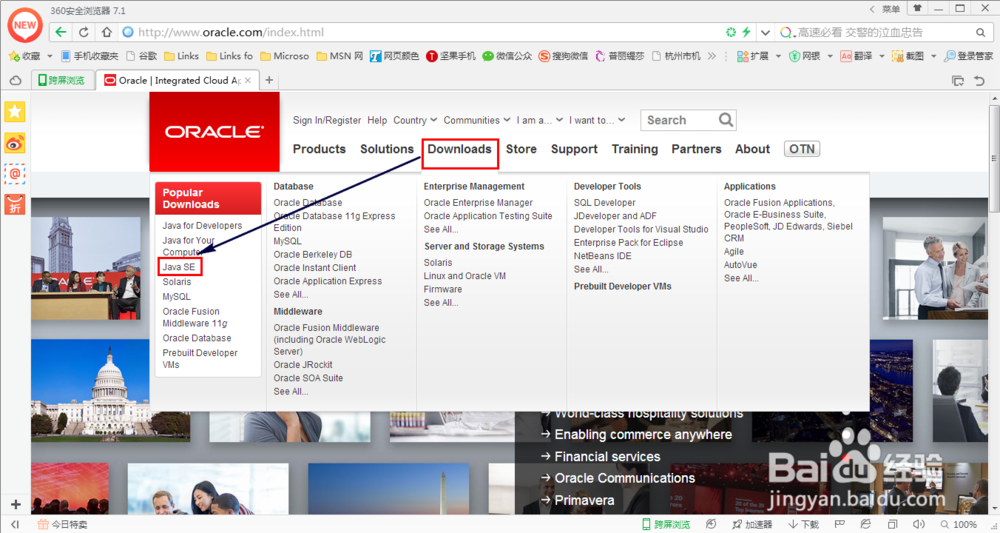Viewport: 1000px width, 533px height.
Task: Expand the bookmarks bar overflow chevron
Action: click(712, 56)
